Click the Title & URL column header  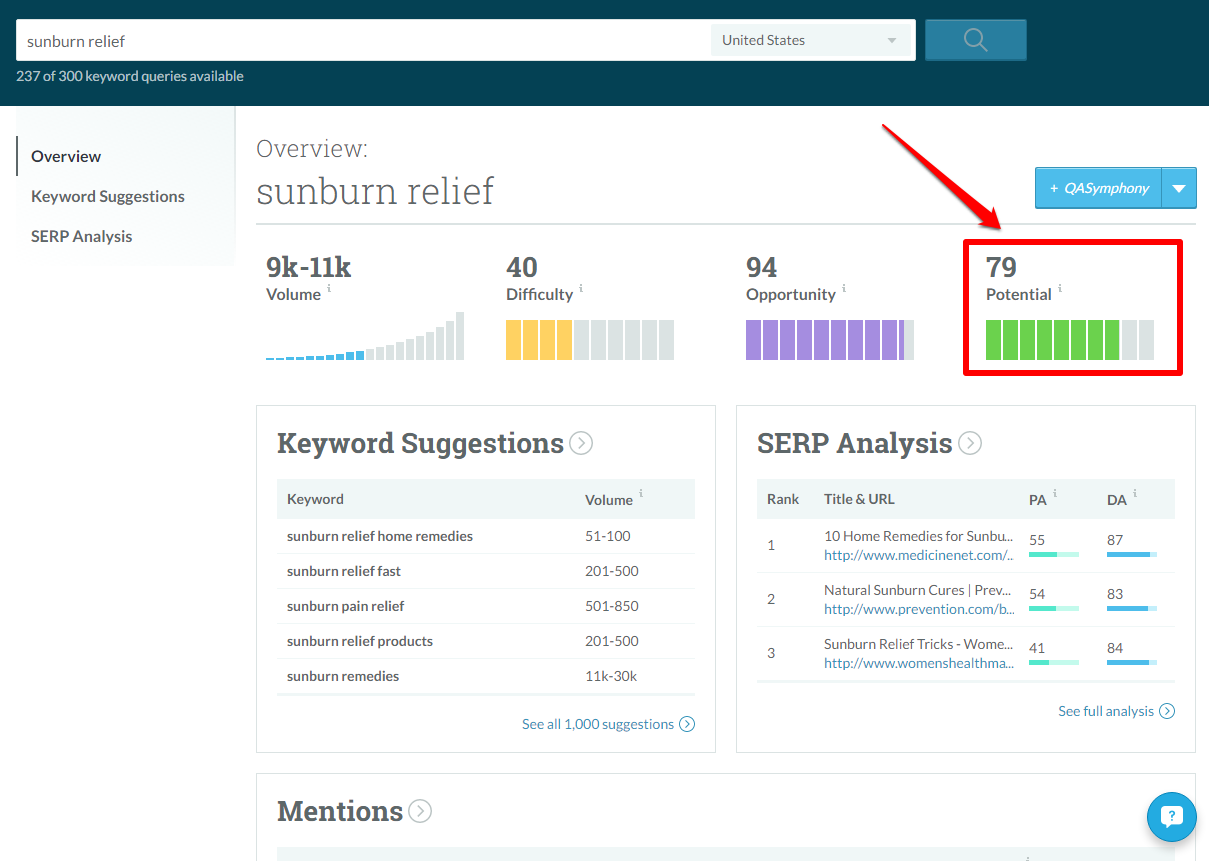pyautogui.click(x=859, y=499)
